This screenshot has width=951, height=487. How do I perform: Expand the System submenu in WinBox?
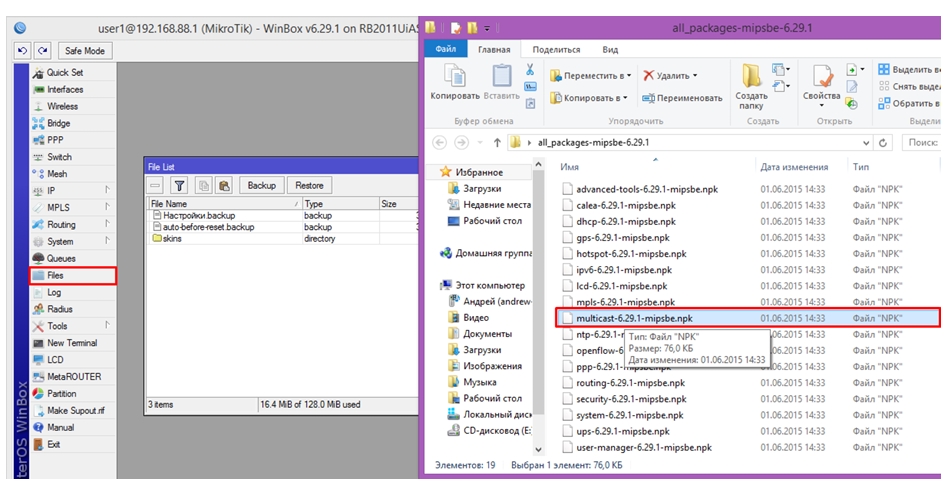click(x=73, y=241)
